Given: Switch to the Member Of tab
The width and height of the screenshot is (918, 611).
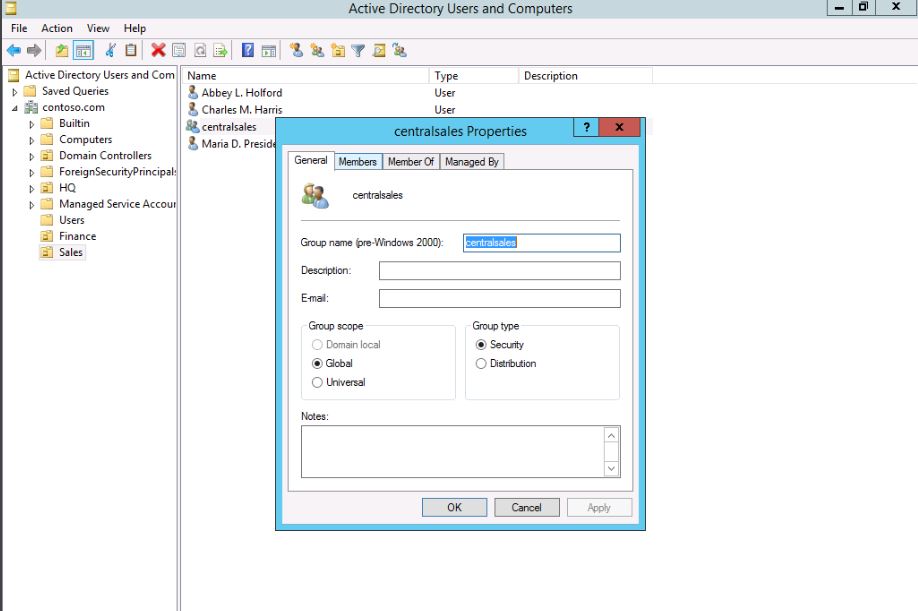Looking at the screenshot, I should 411,162.
